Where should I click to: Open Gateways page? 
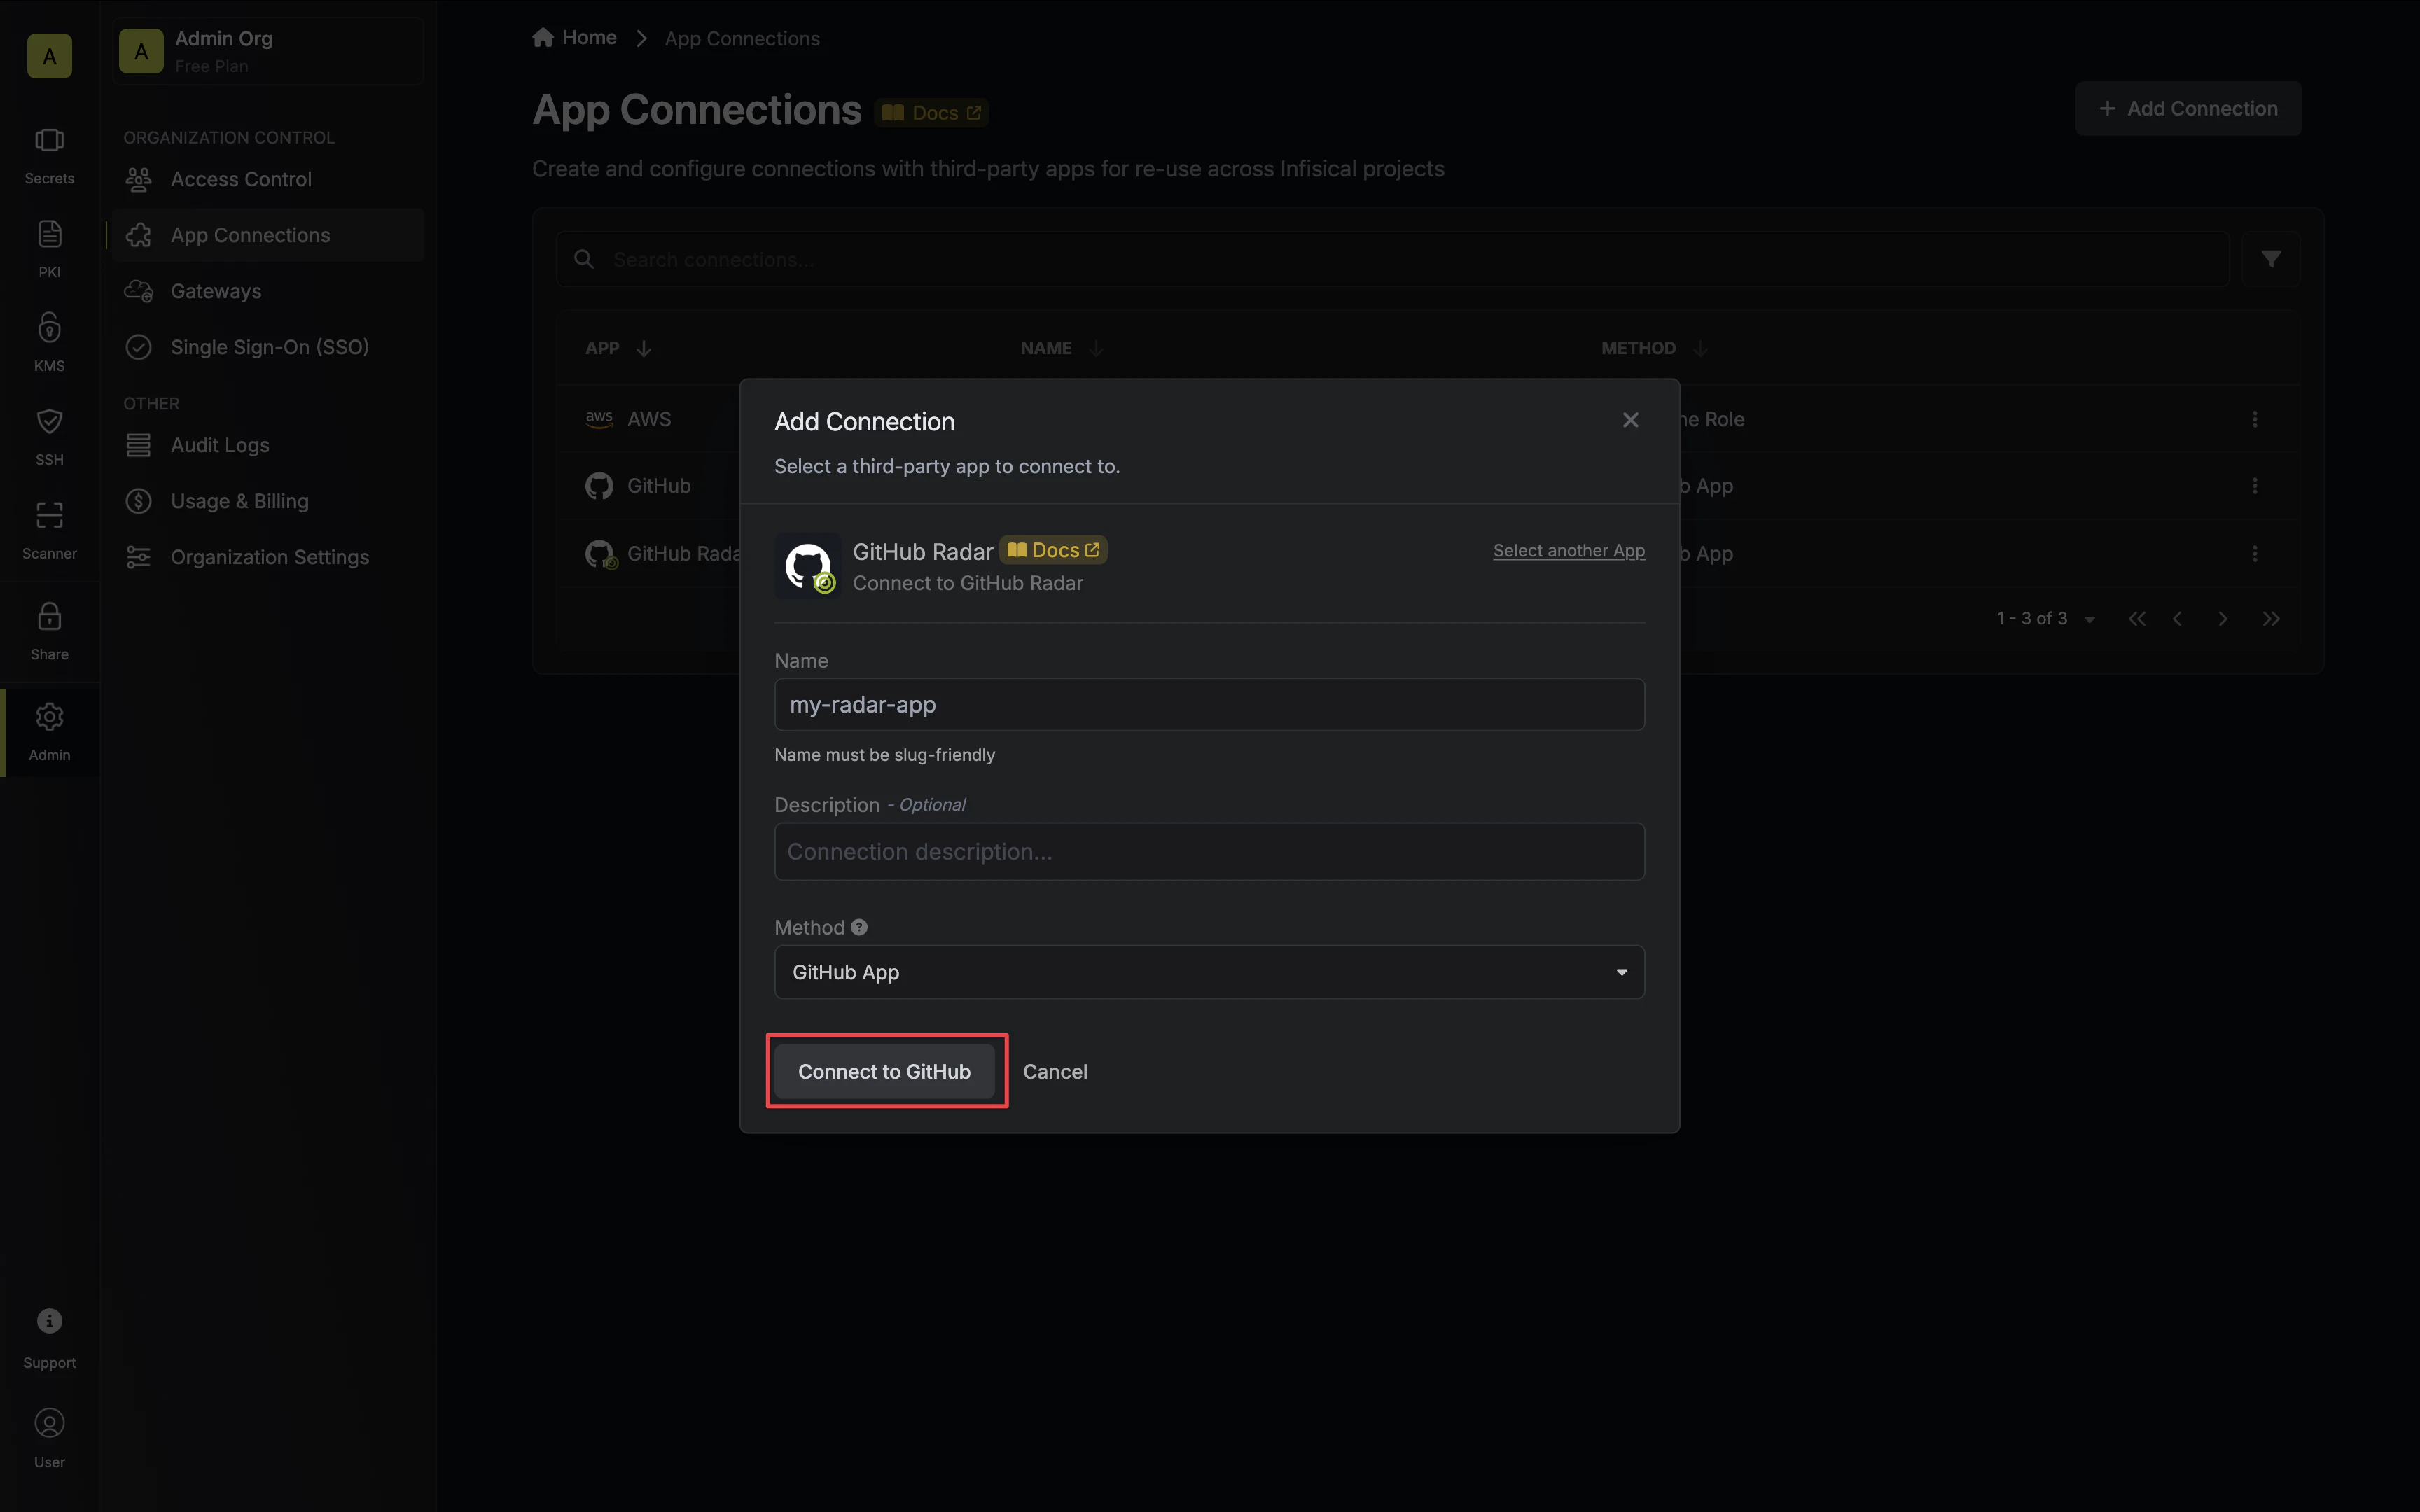point(268,291)
